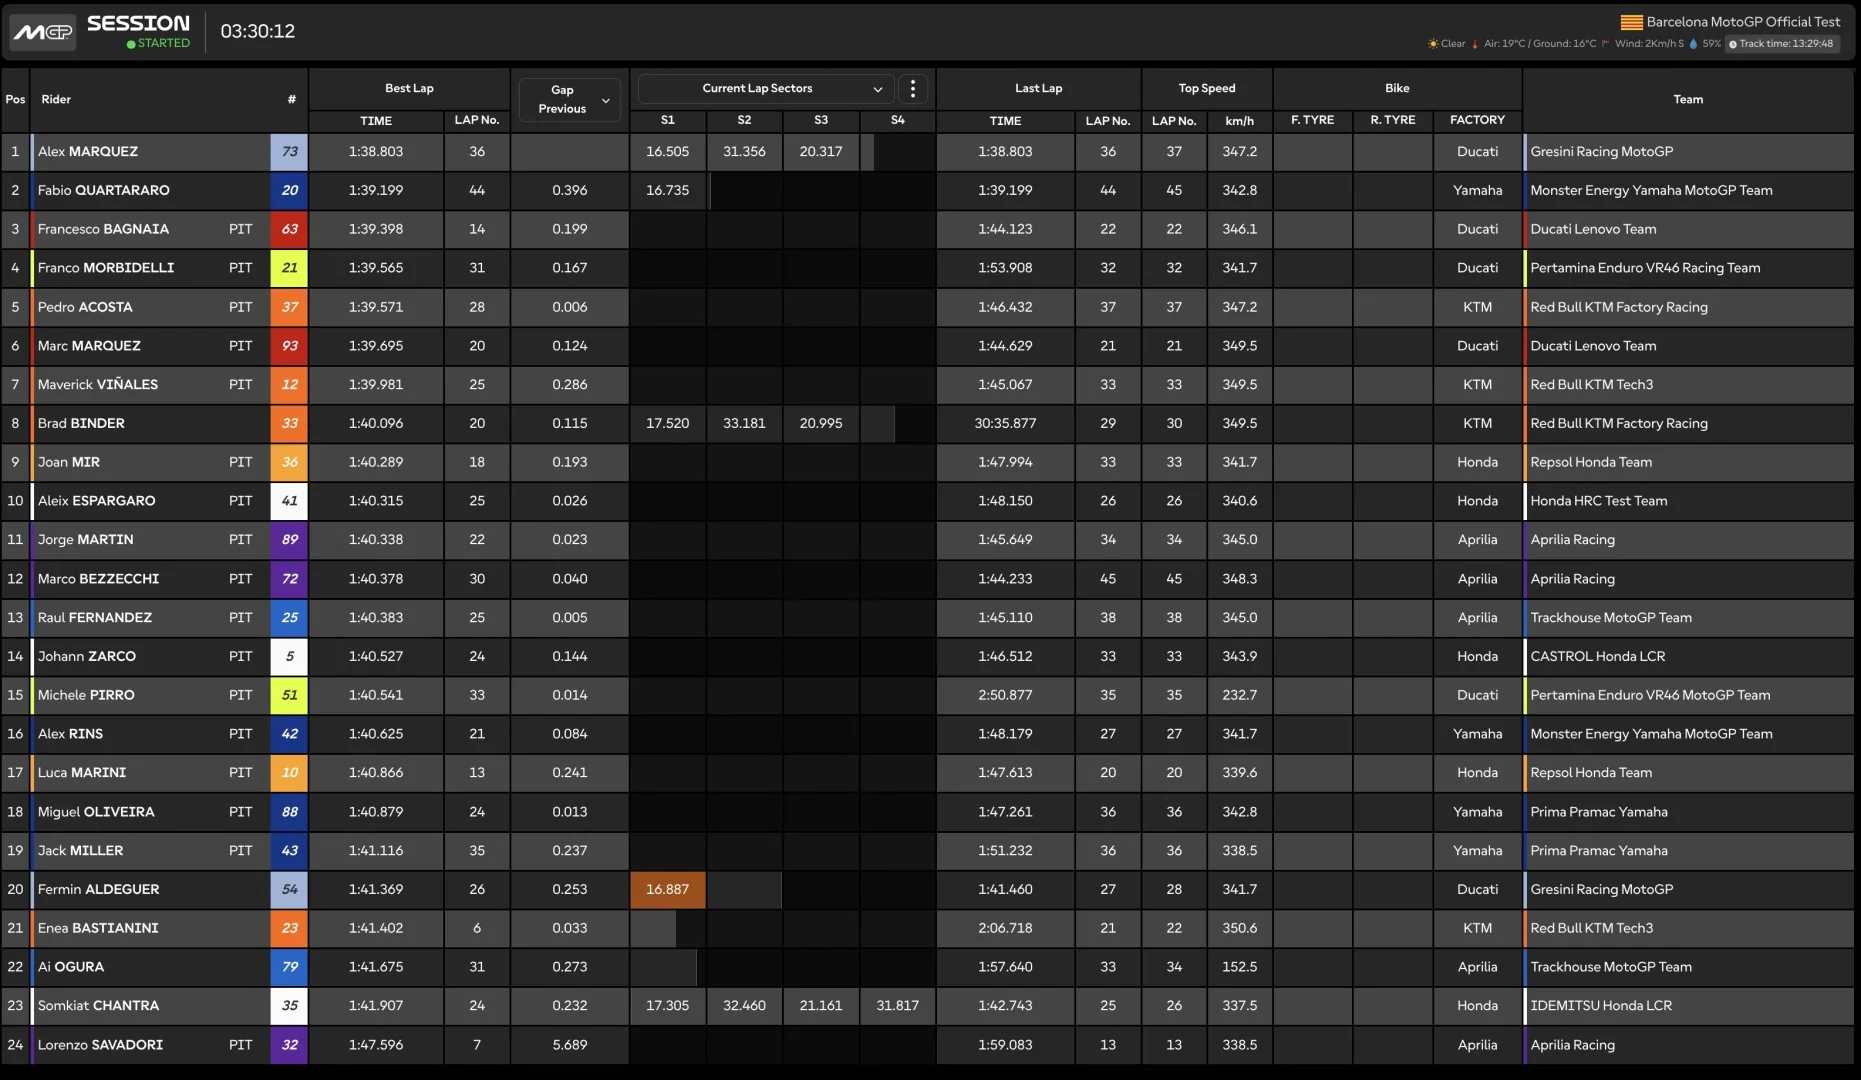Click the Last Lap column group header
The height and width of the screenshot is (1080, 1861).
(1038, 88)
